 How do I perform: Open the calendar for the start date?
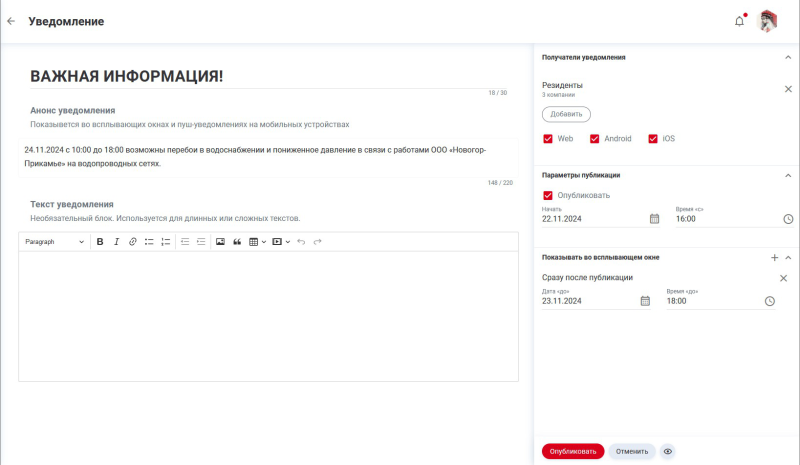tap(655, 218)
